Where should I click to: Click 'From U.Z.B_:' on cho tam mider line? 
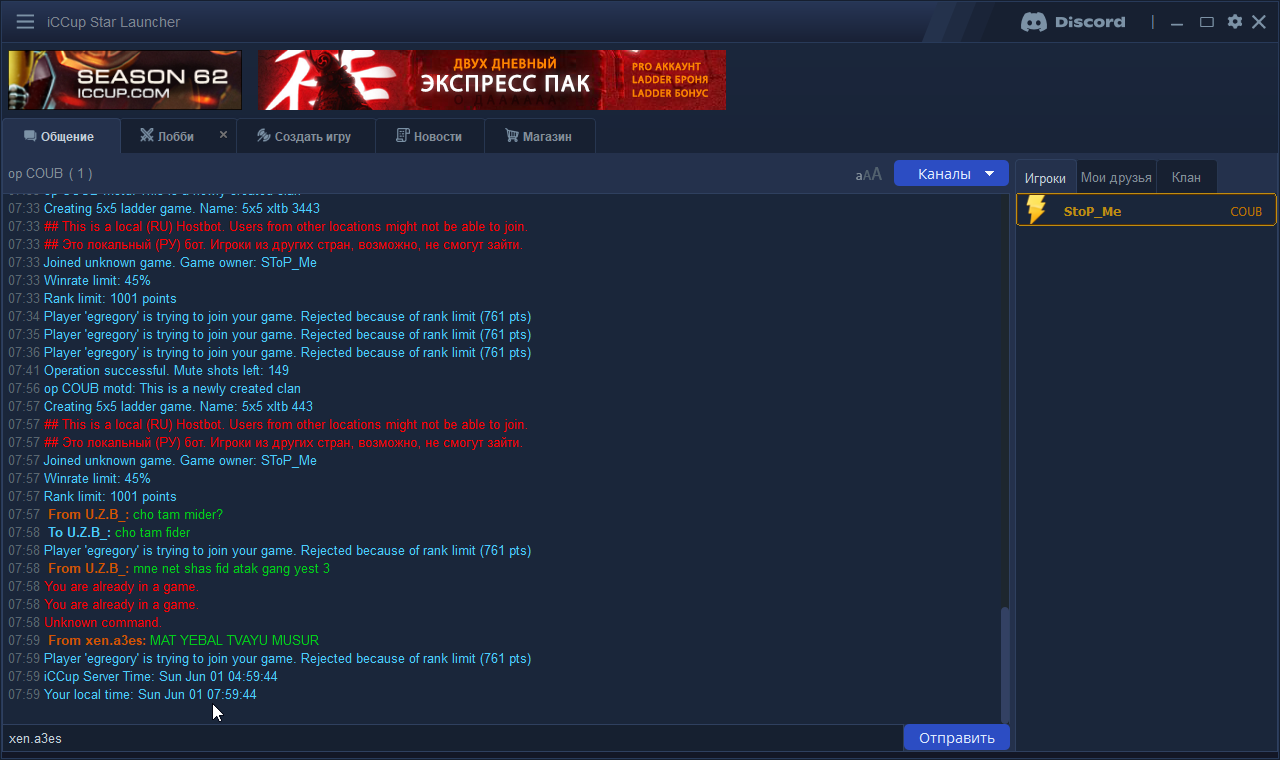coord(88,514)
